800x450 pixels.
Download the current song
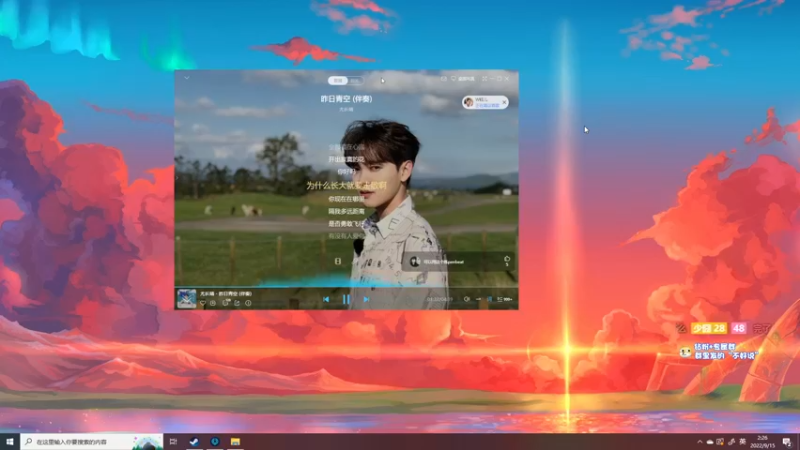[213, 303]
